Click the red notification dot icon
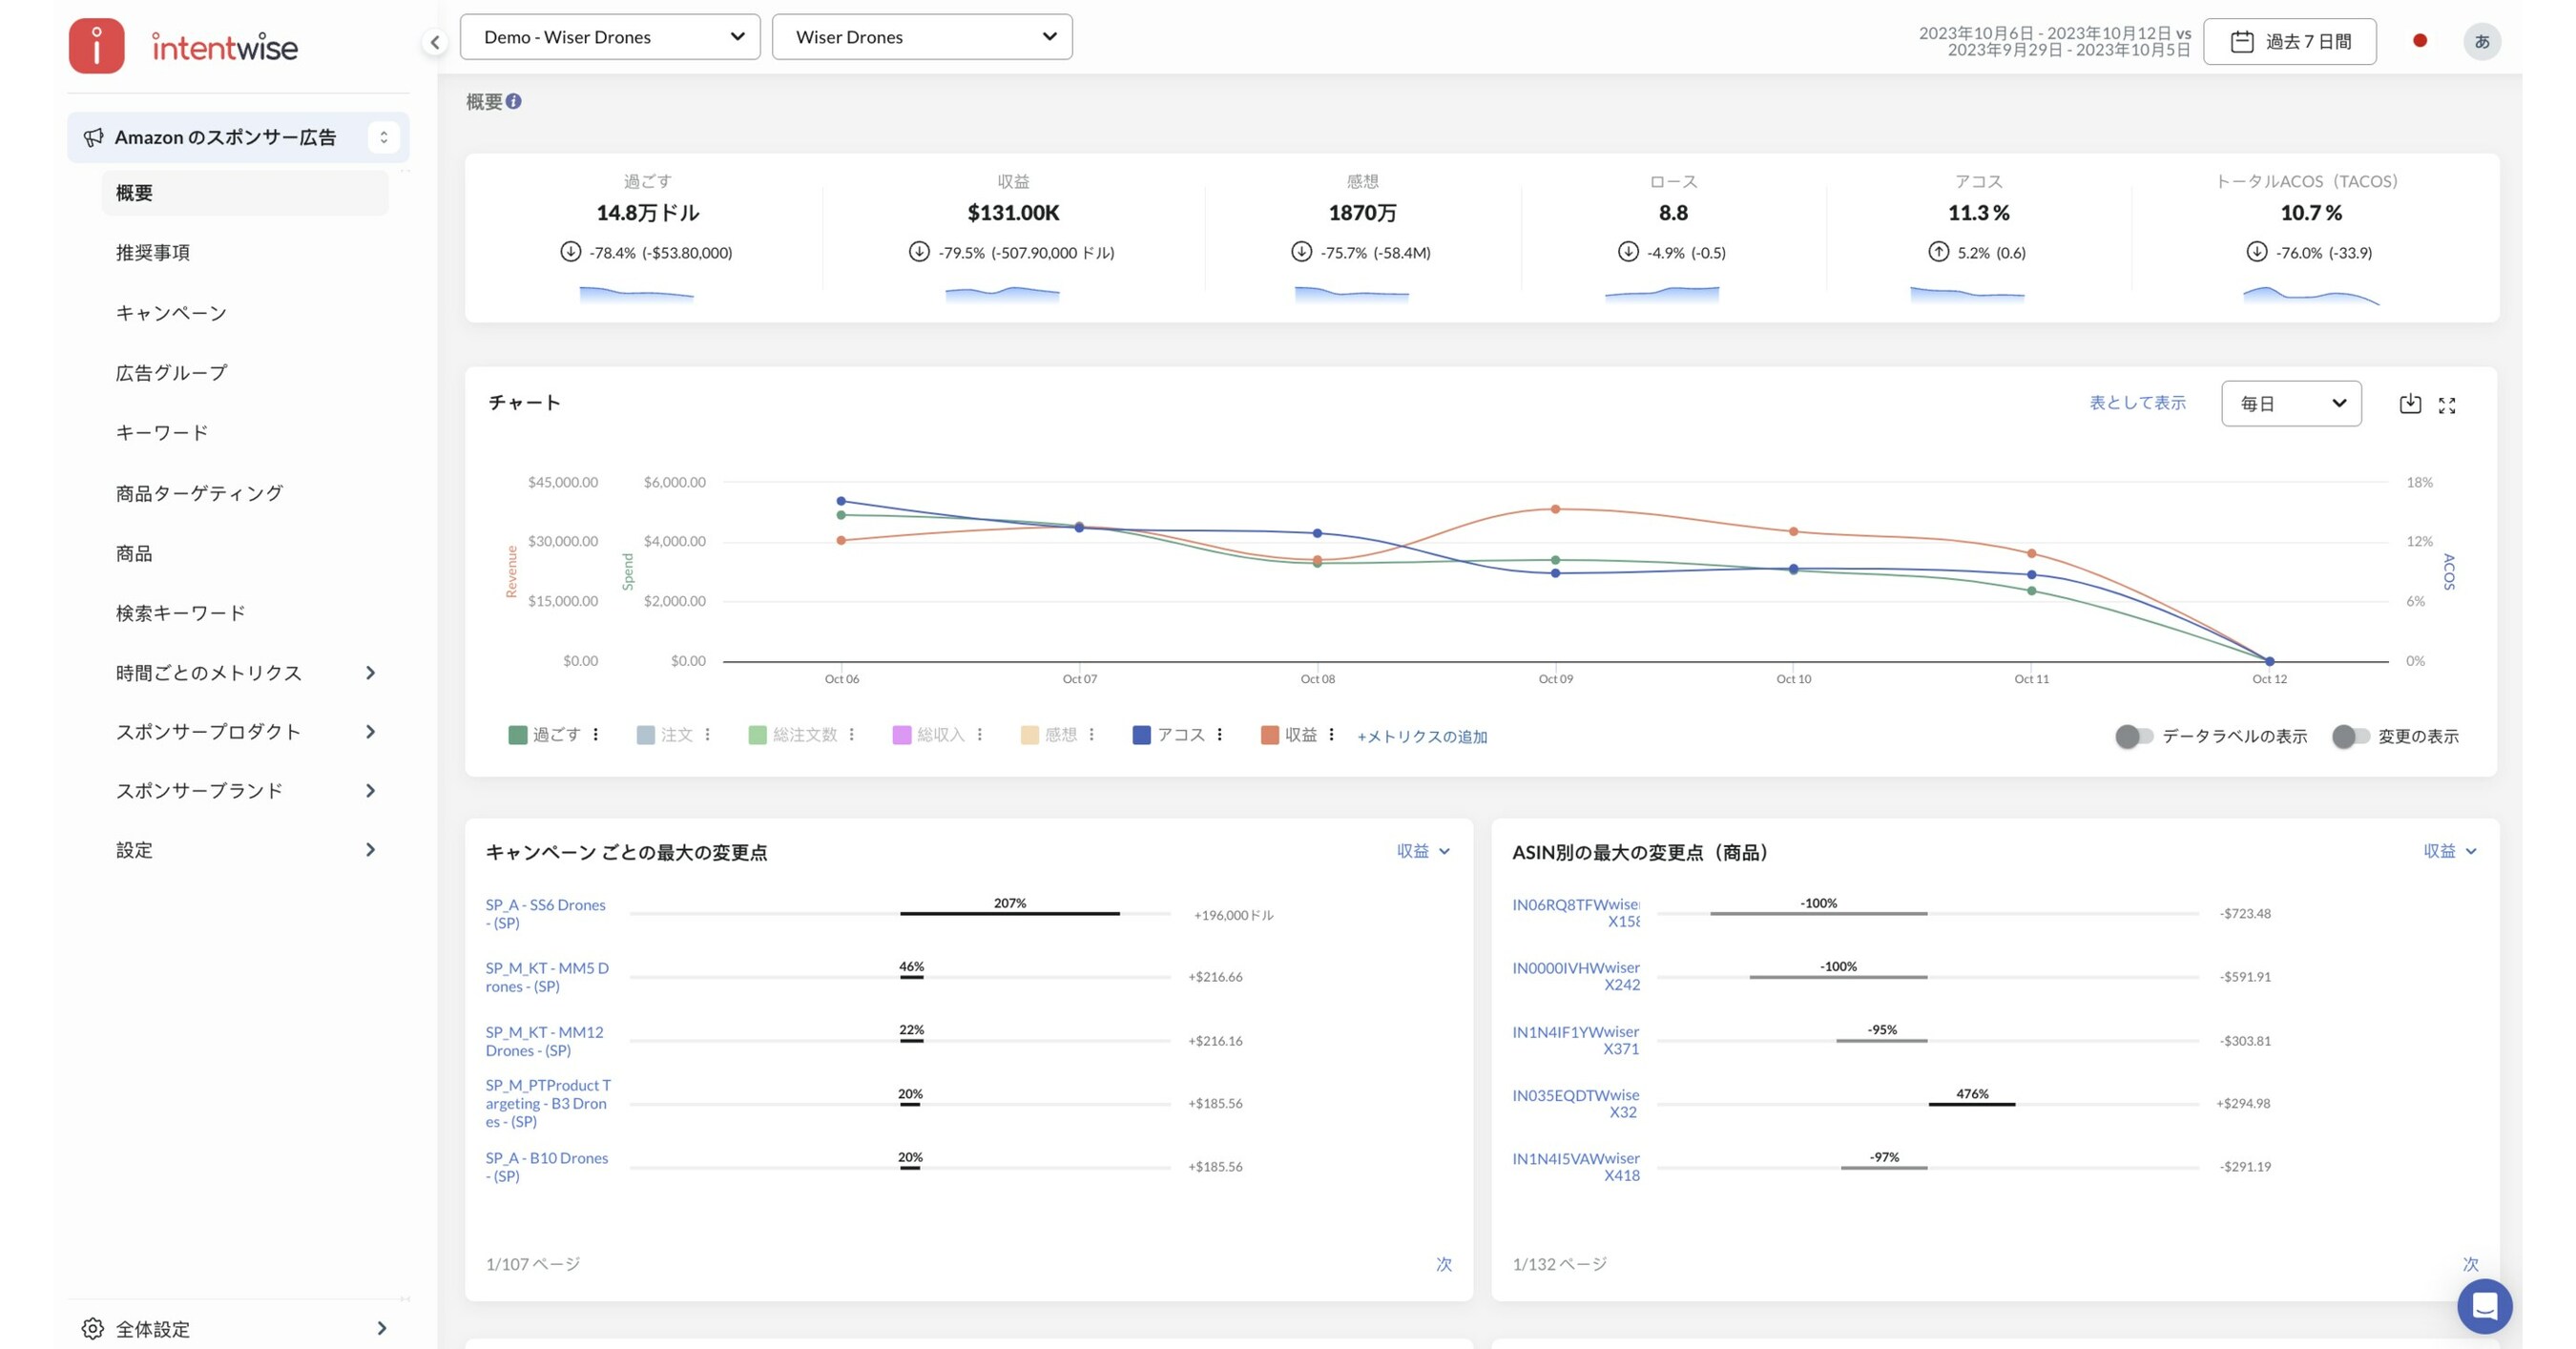Screen dimensions: 2576x1349 coord(2420,41)
